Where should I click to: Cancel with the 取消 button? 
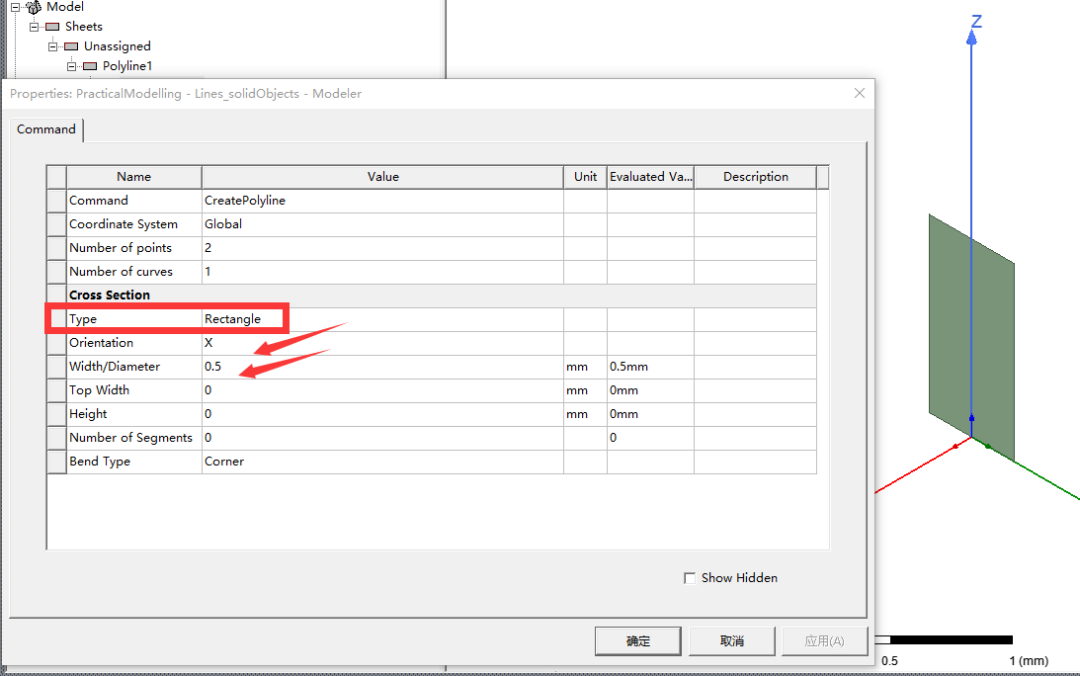[x=731, y=641]
